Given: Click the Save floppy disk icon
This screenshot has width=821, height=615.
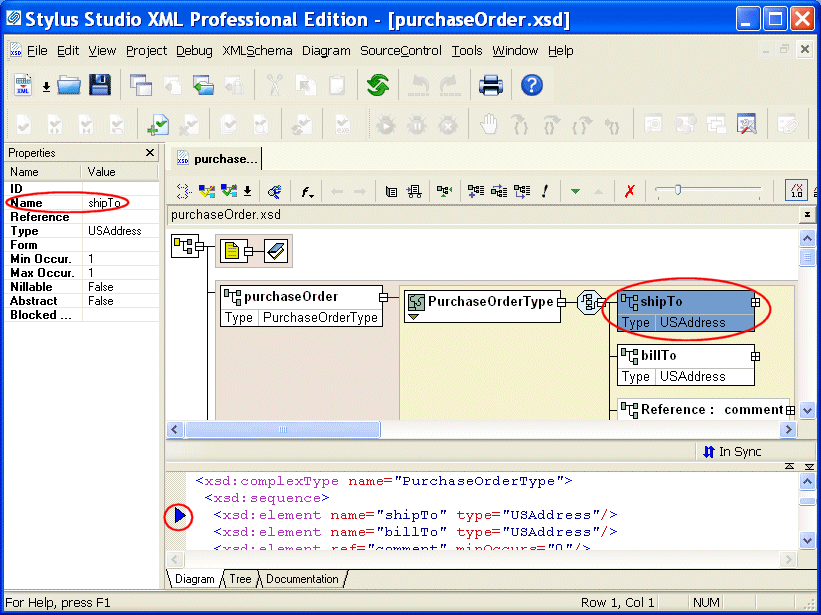Looking at the screenshot, I should tap(100, 86).
